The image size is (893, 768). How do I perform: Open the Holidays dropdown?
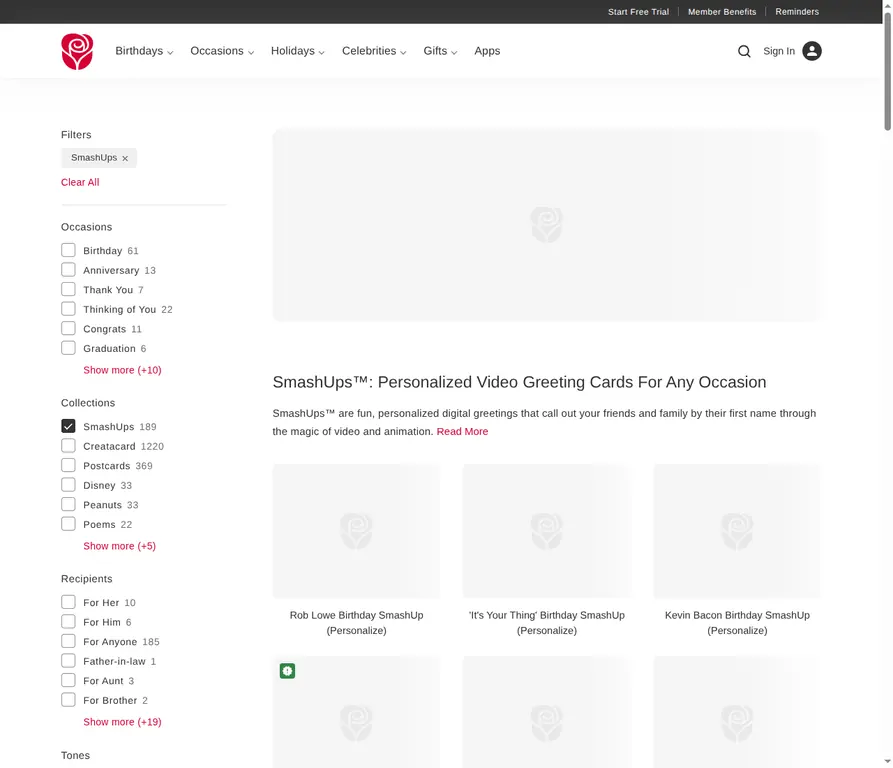coord(298,51)
